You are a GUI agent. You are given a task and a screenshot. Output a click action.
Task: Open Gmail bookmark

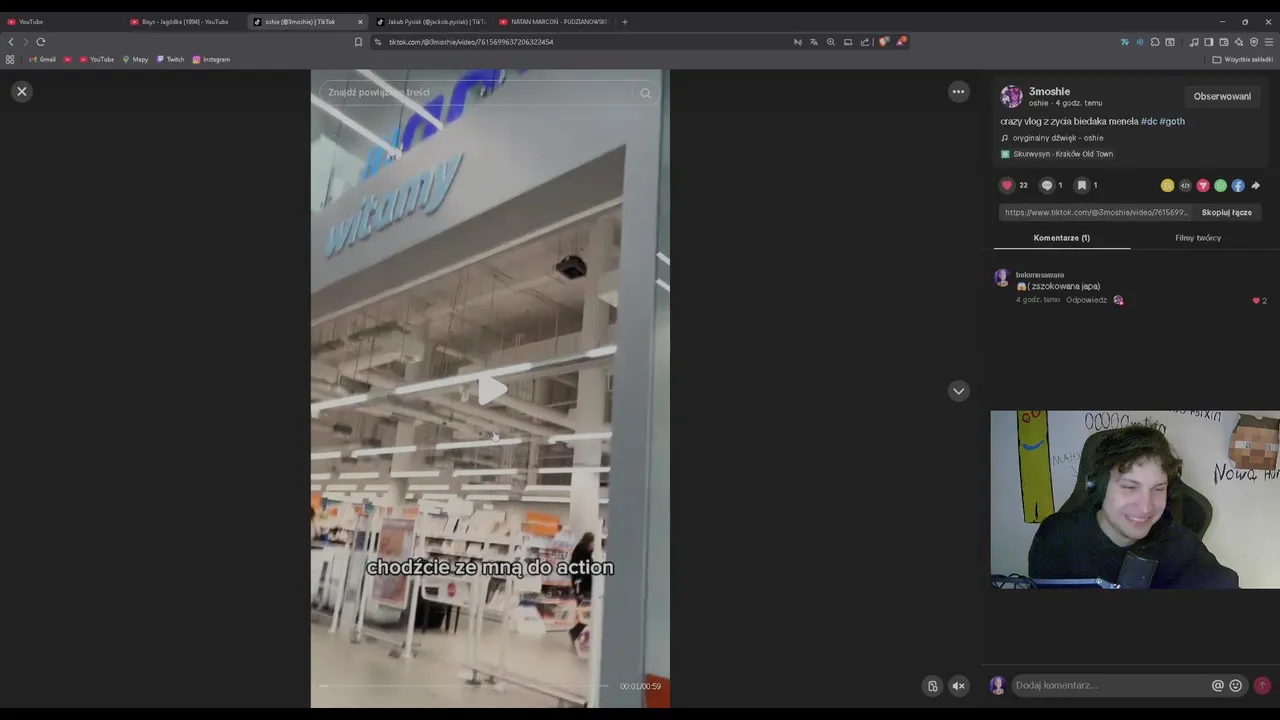tap(43, 59)
